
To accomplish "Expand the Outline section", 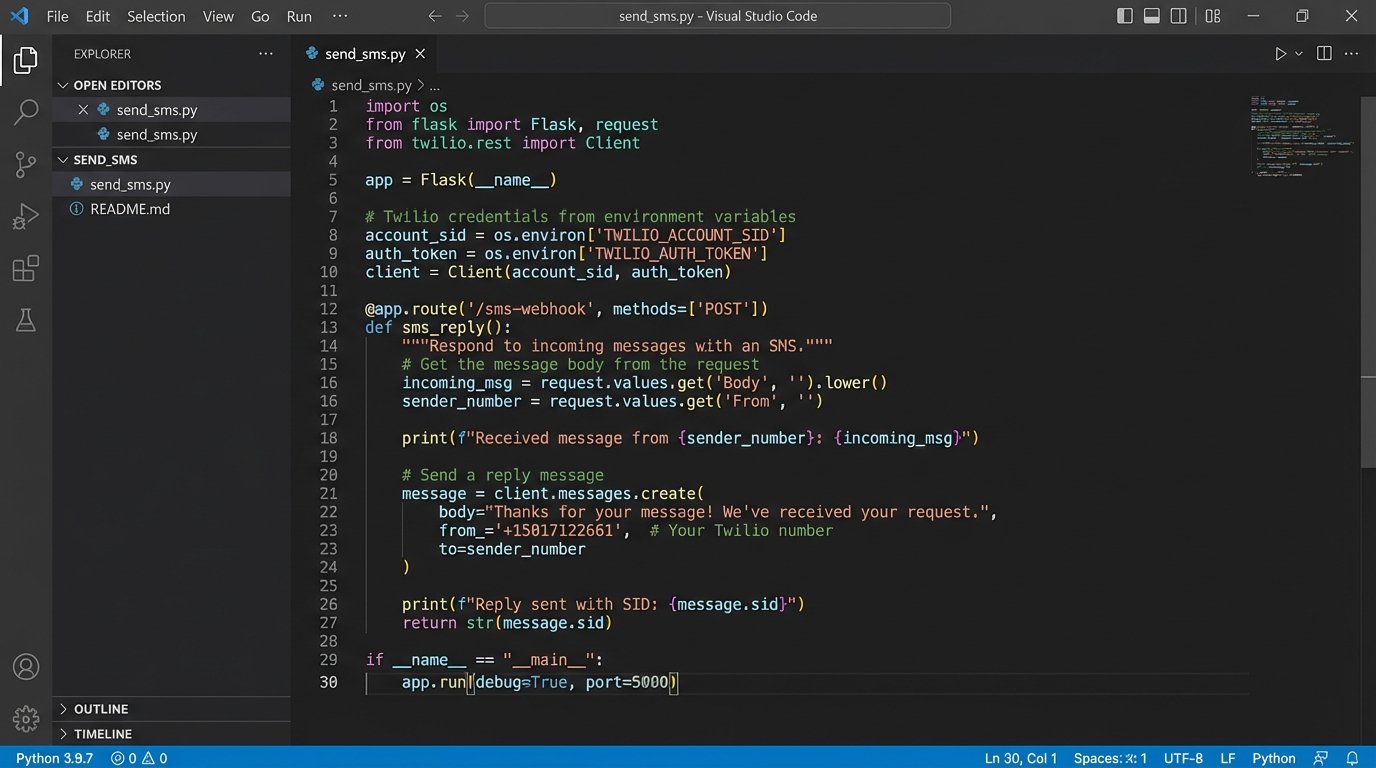I will click(x=100, y=709).
